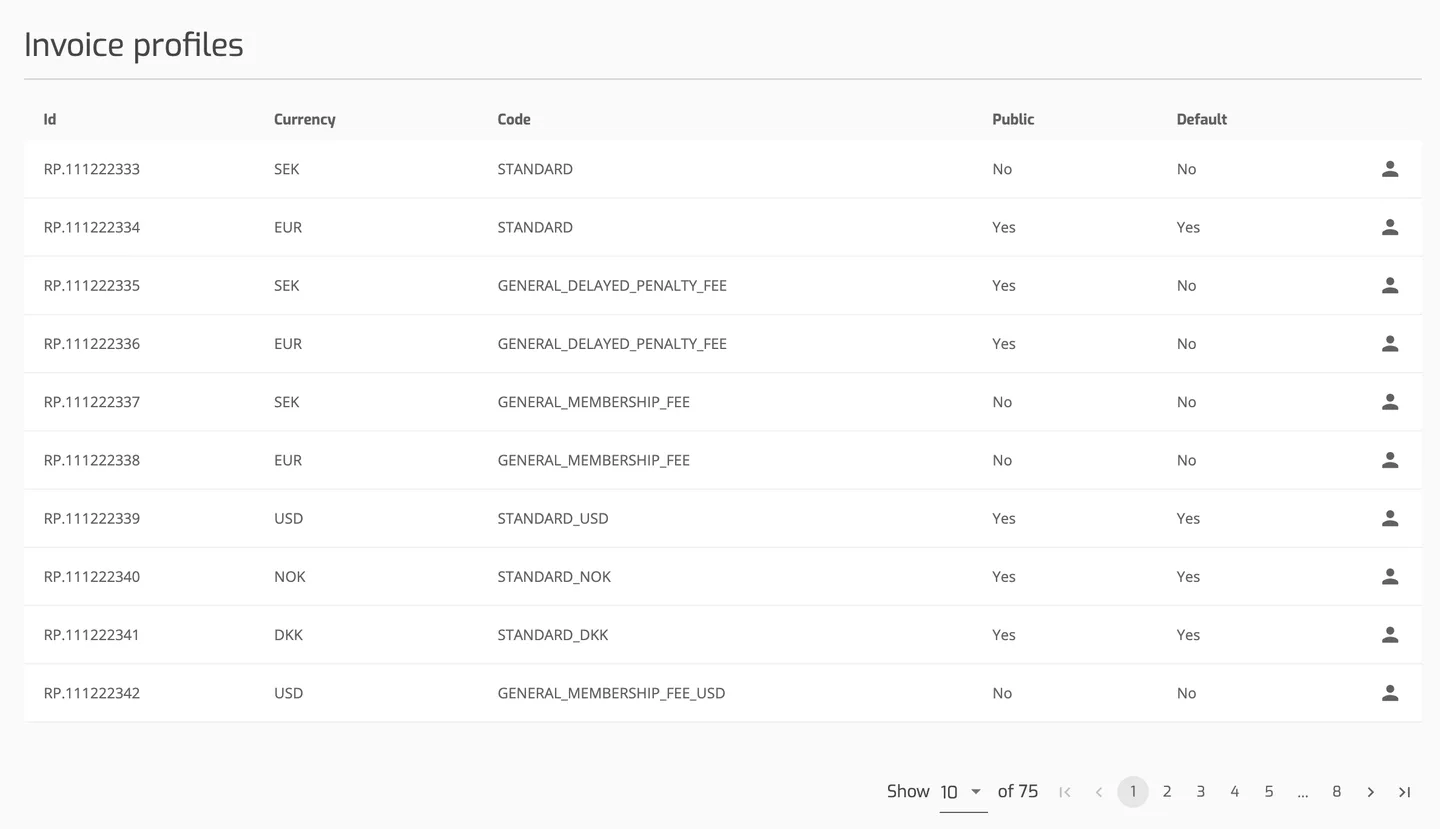Click the STANDARD_NOK code cell
Image resolution: width=1440 pixels, height=829 pixels.
coord(554,577)
